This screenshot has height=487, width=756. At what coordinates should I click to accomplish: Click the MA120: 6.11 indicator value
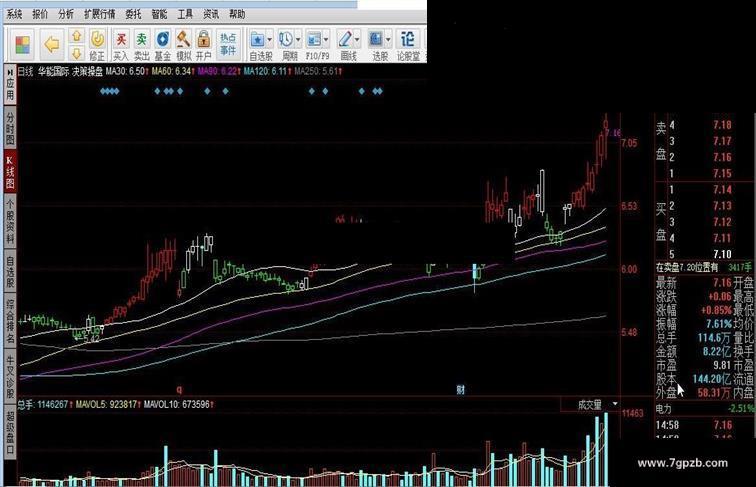coord(267,71)
